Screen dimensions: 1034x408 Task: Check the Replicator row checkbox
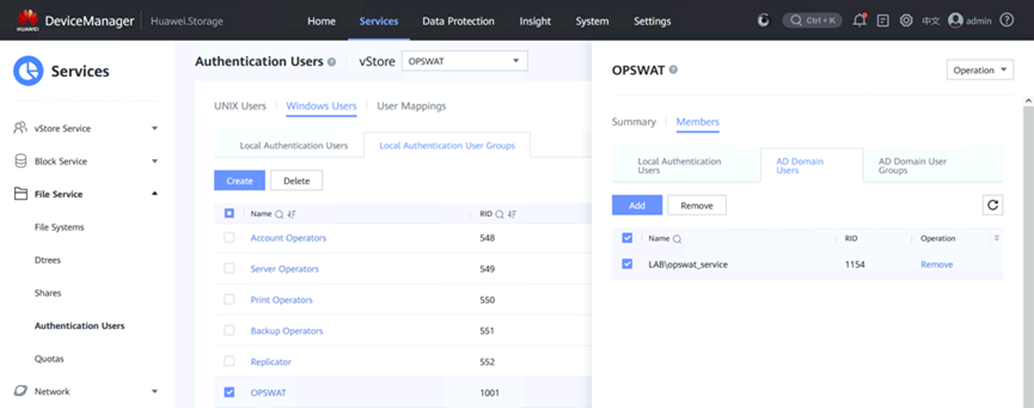229,361
